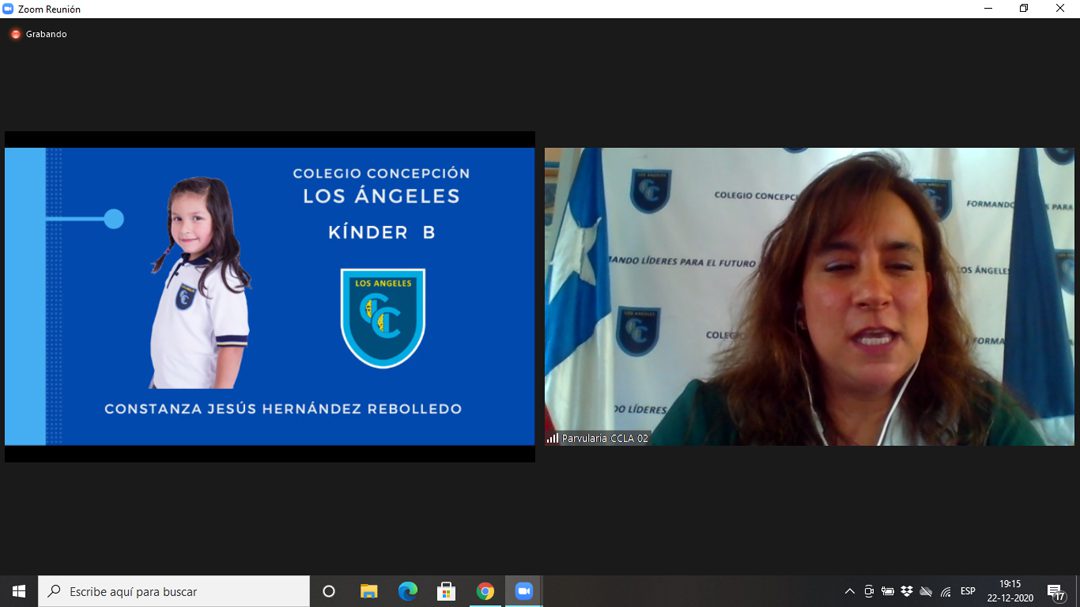Image resolution: width=1080 pixels, height=607 pixels.
Task: Open the notification center with 17 alerts
Action: pos(1056,591)
